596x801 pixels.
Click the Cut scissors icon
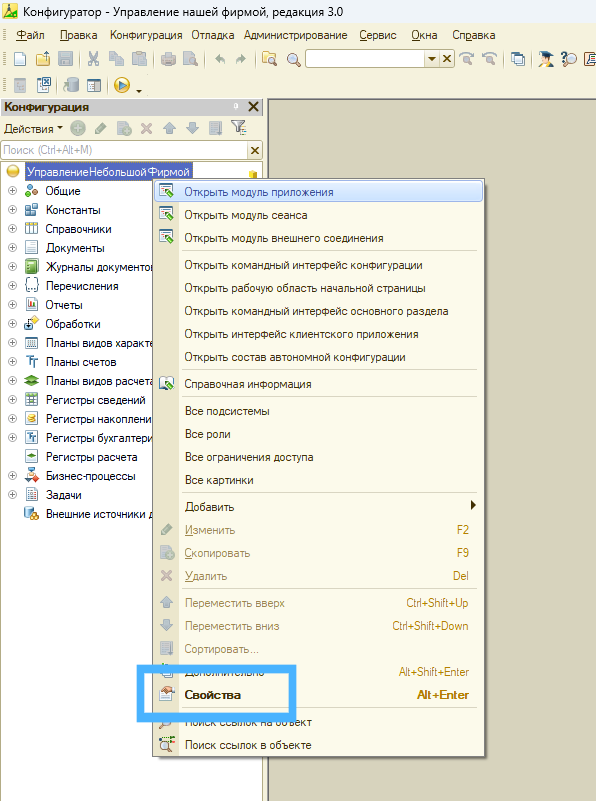[93, 59]
